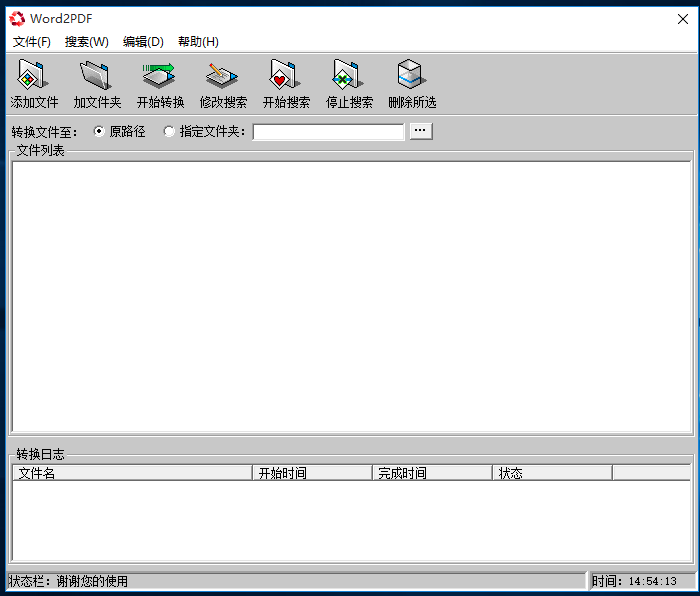Viewport: 700px width, 596px height.
Task: Open the 帮助(H) menu
Action: click(198, 42)
